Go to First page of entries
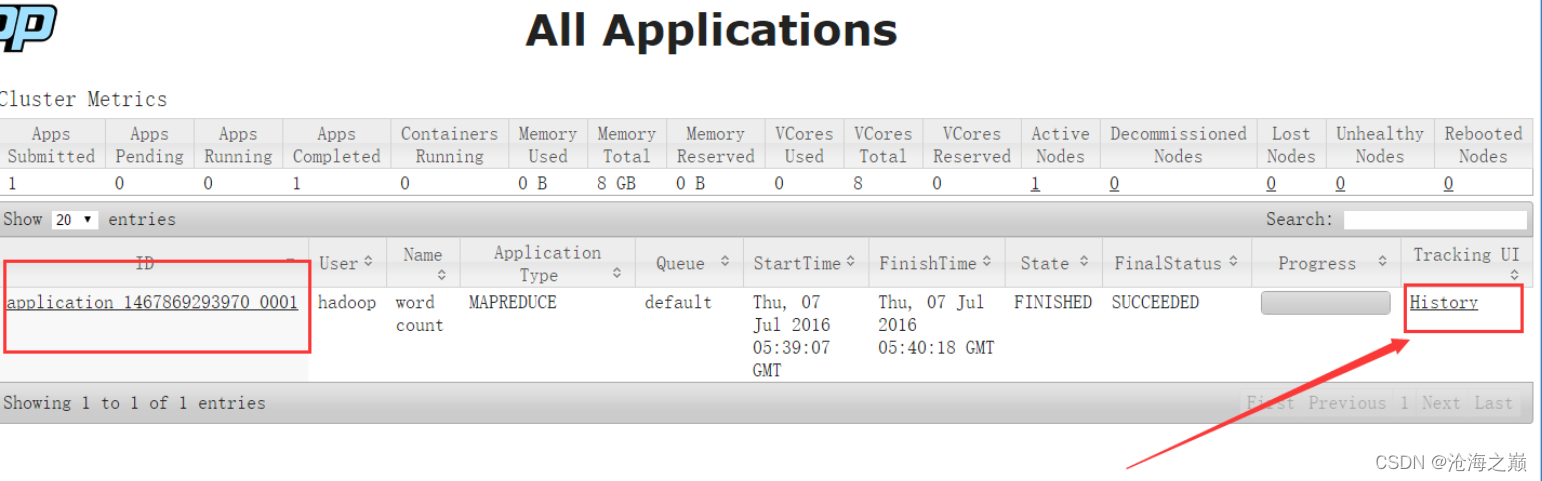1542x481 pixels. click(x=1270, y=403)
